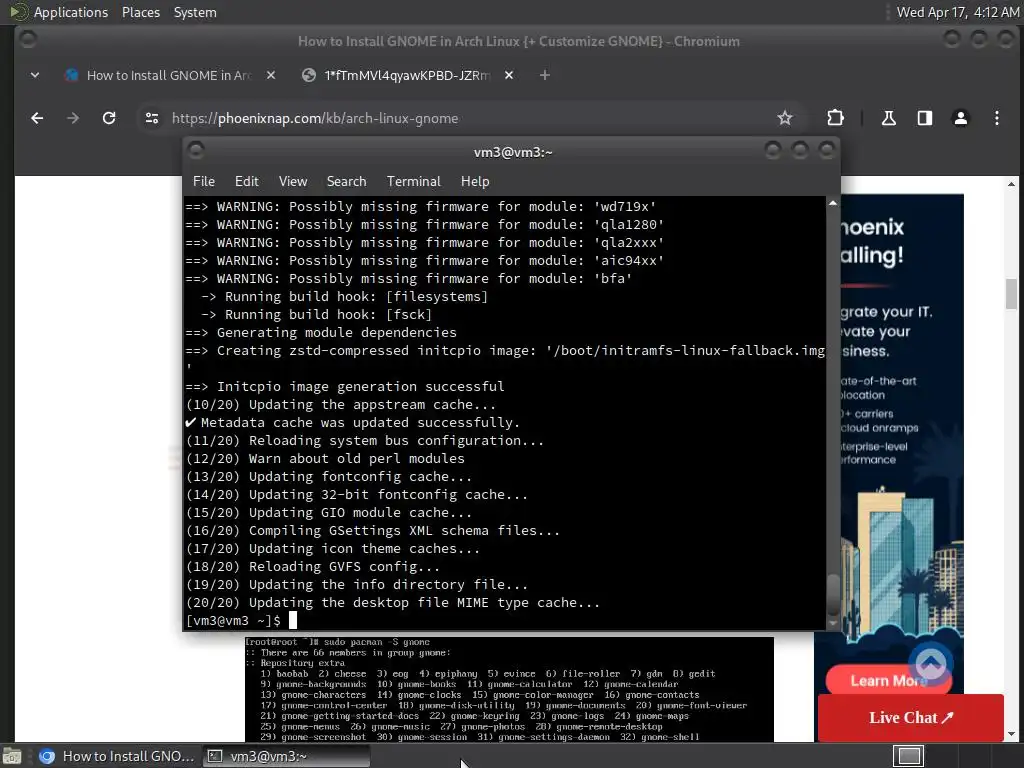Open the terminal Edit menu
This screenshot has width=1024, height=768.
(246, 182)
